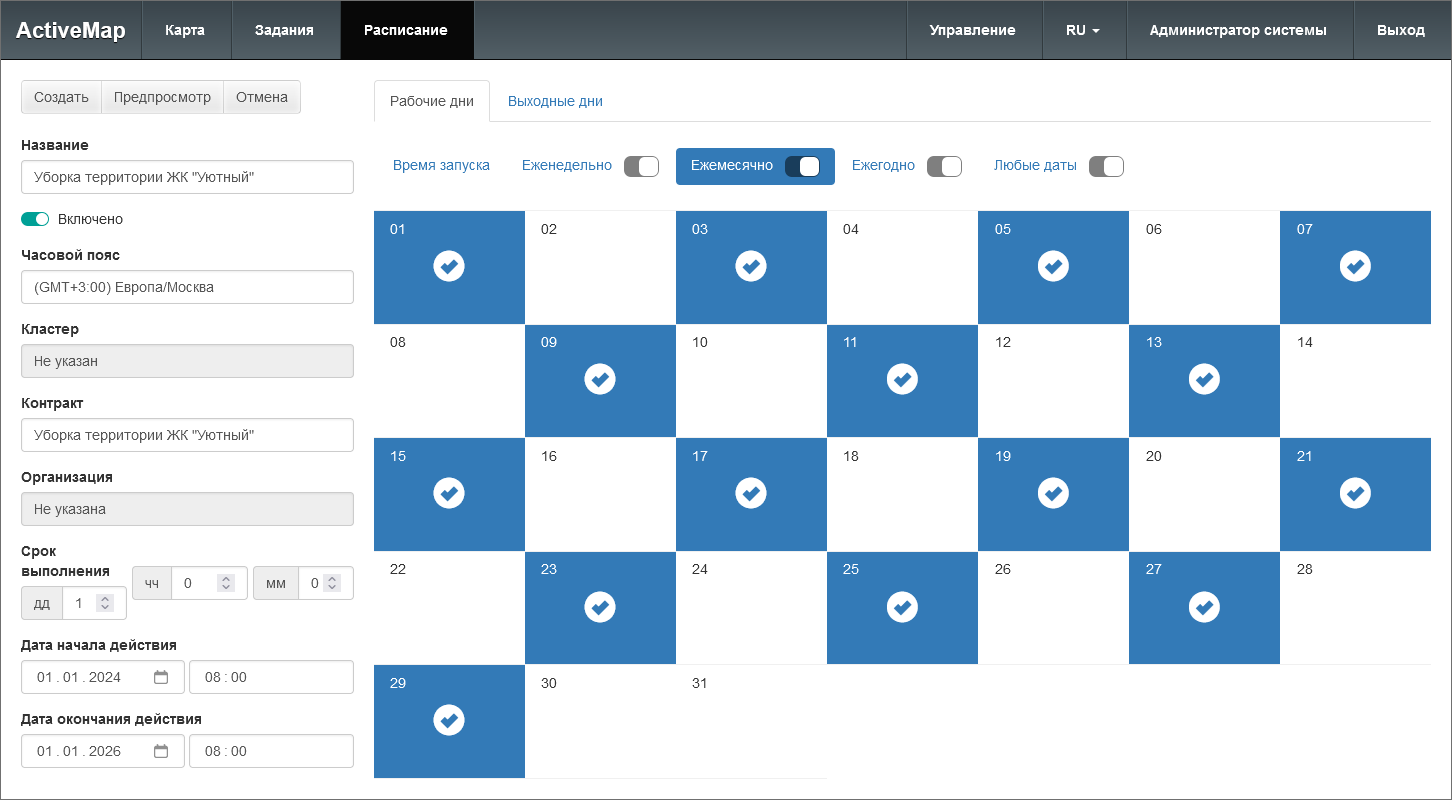Open the Часовой пояс time zone selector

187,287
